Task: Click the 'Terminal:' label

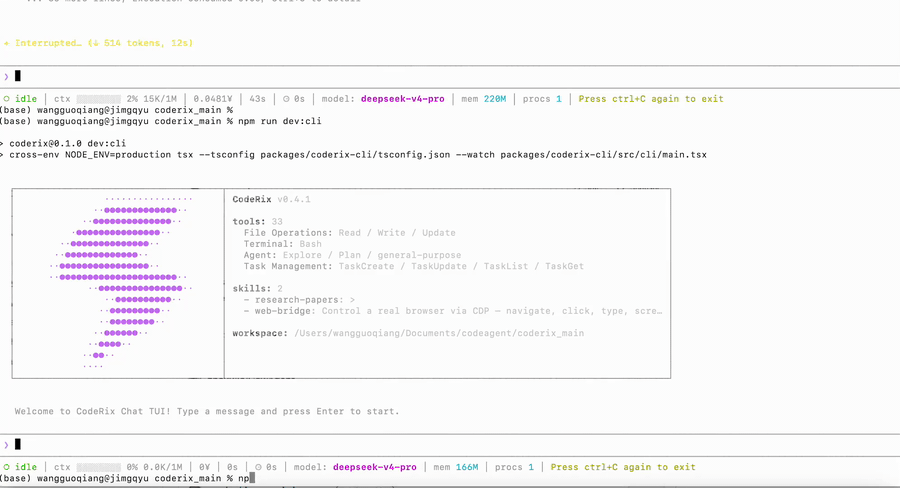Action: tap(269, 244)
